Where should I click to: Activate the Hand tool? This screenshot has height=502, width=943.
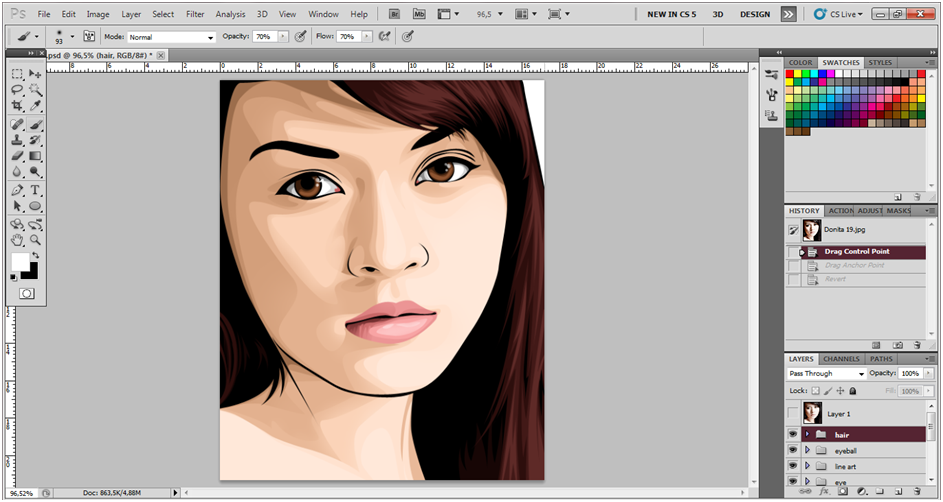tap(17, 240)
